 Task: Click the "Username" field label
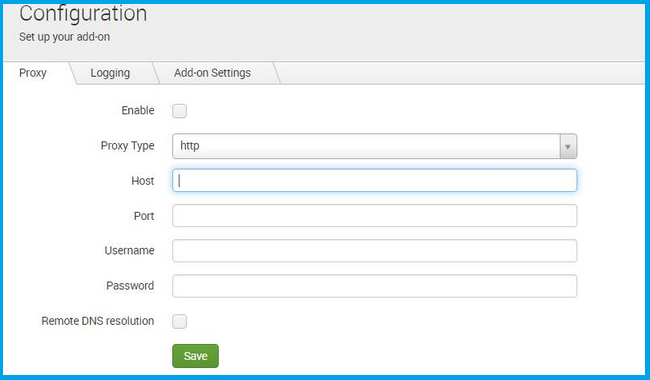129,251
